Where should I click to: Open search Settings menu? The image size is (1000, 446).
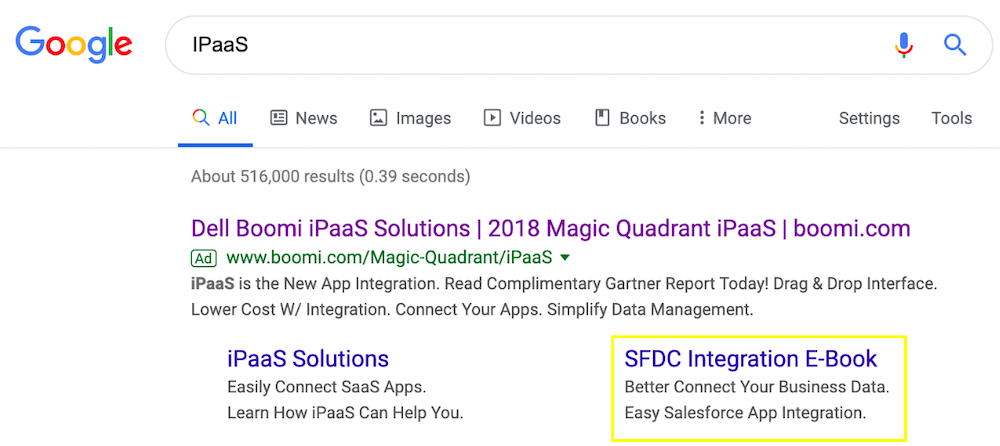pos(869,118)
